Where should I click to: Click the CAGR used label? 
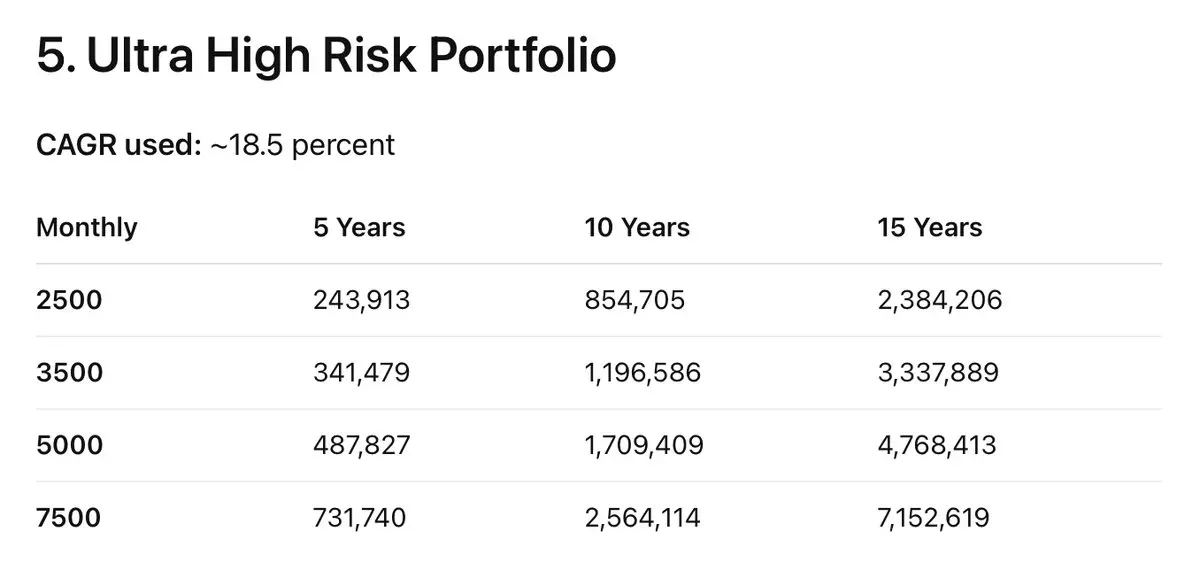(x=119, y=146)
